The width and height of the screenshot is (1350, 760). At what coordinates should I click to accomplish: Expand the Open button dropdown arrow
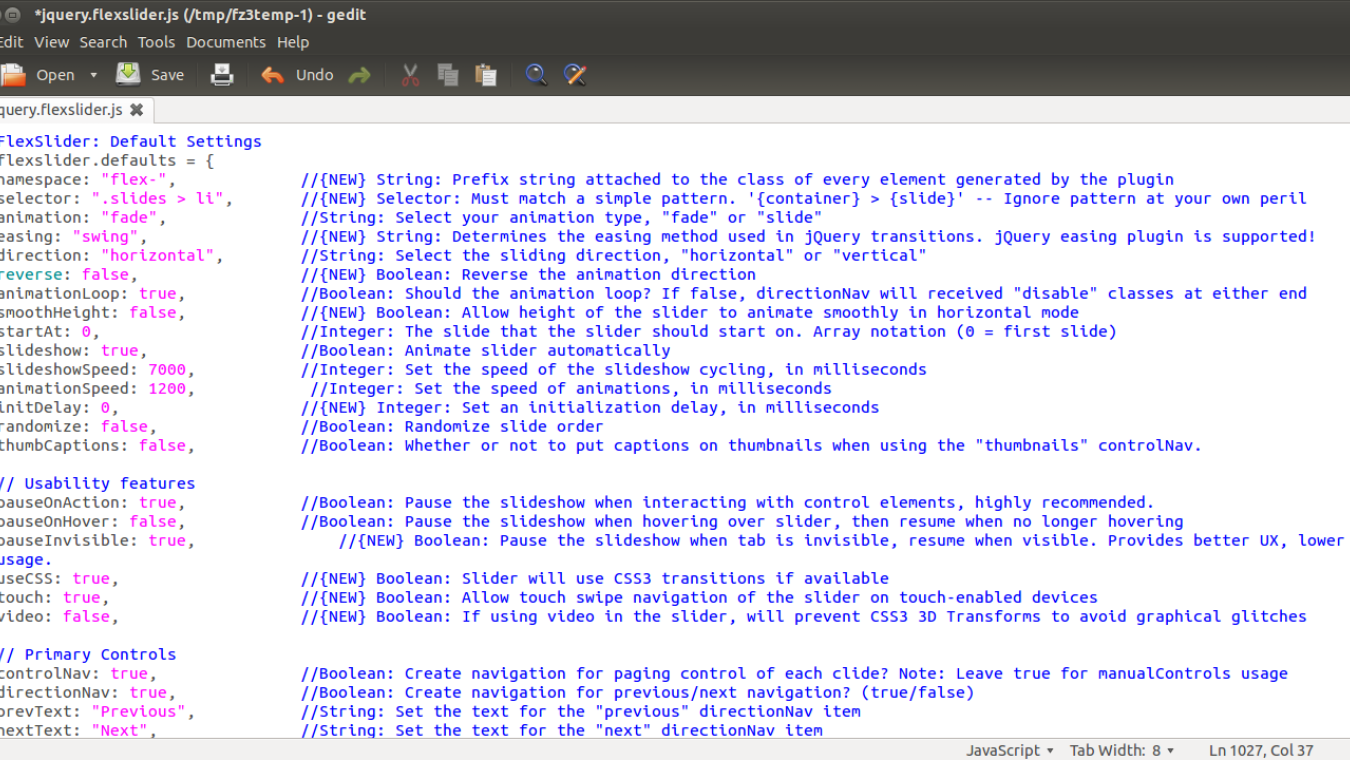click(x=93, y=74)
